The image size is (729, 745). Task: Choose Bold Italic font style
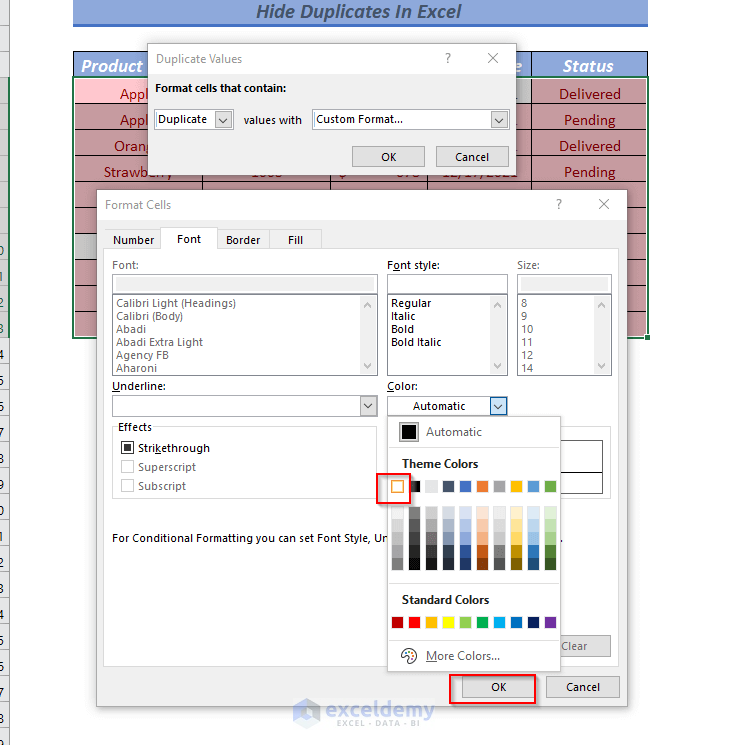416,342
